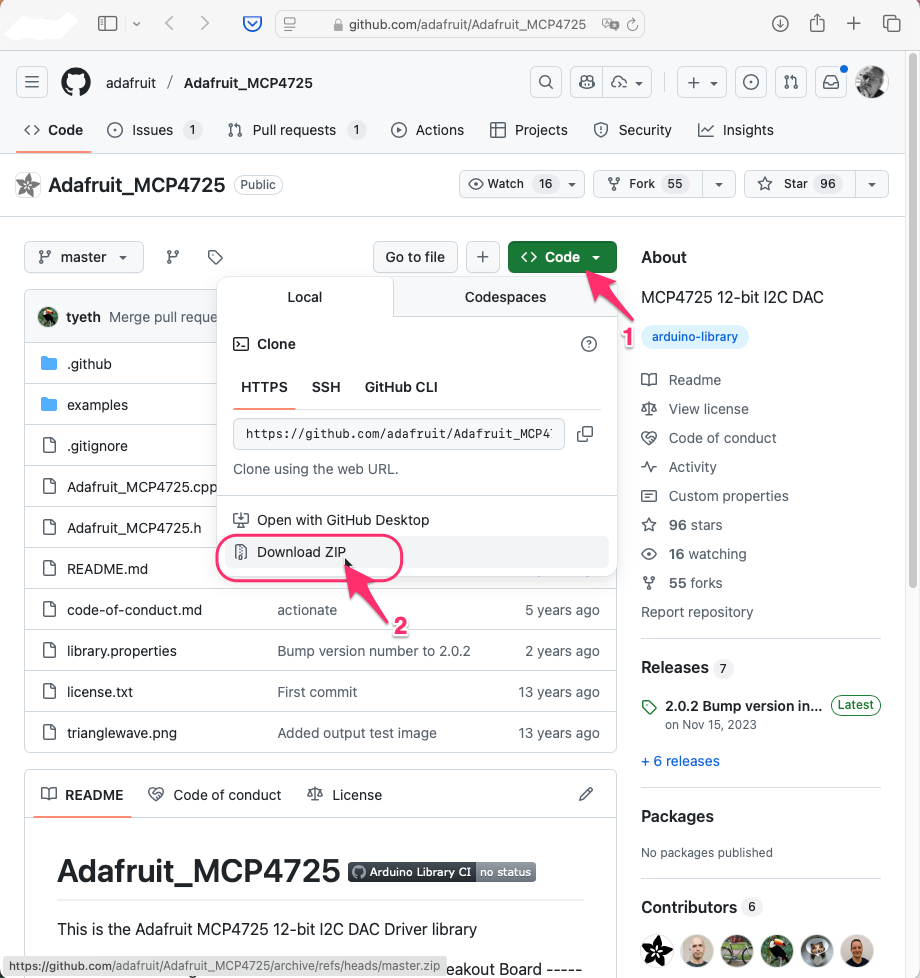Open the trianglewave.png file

122,733
